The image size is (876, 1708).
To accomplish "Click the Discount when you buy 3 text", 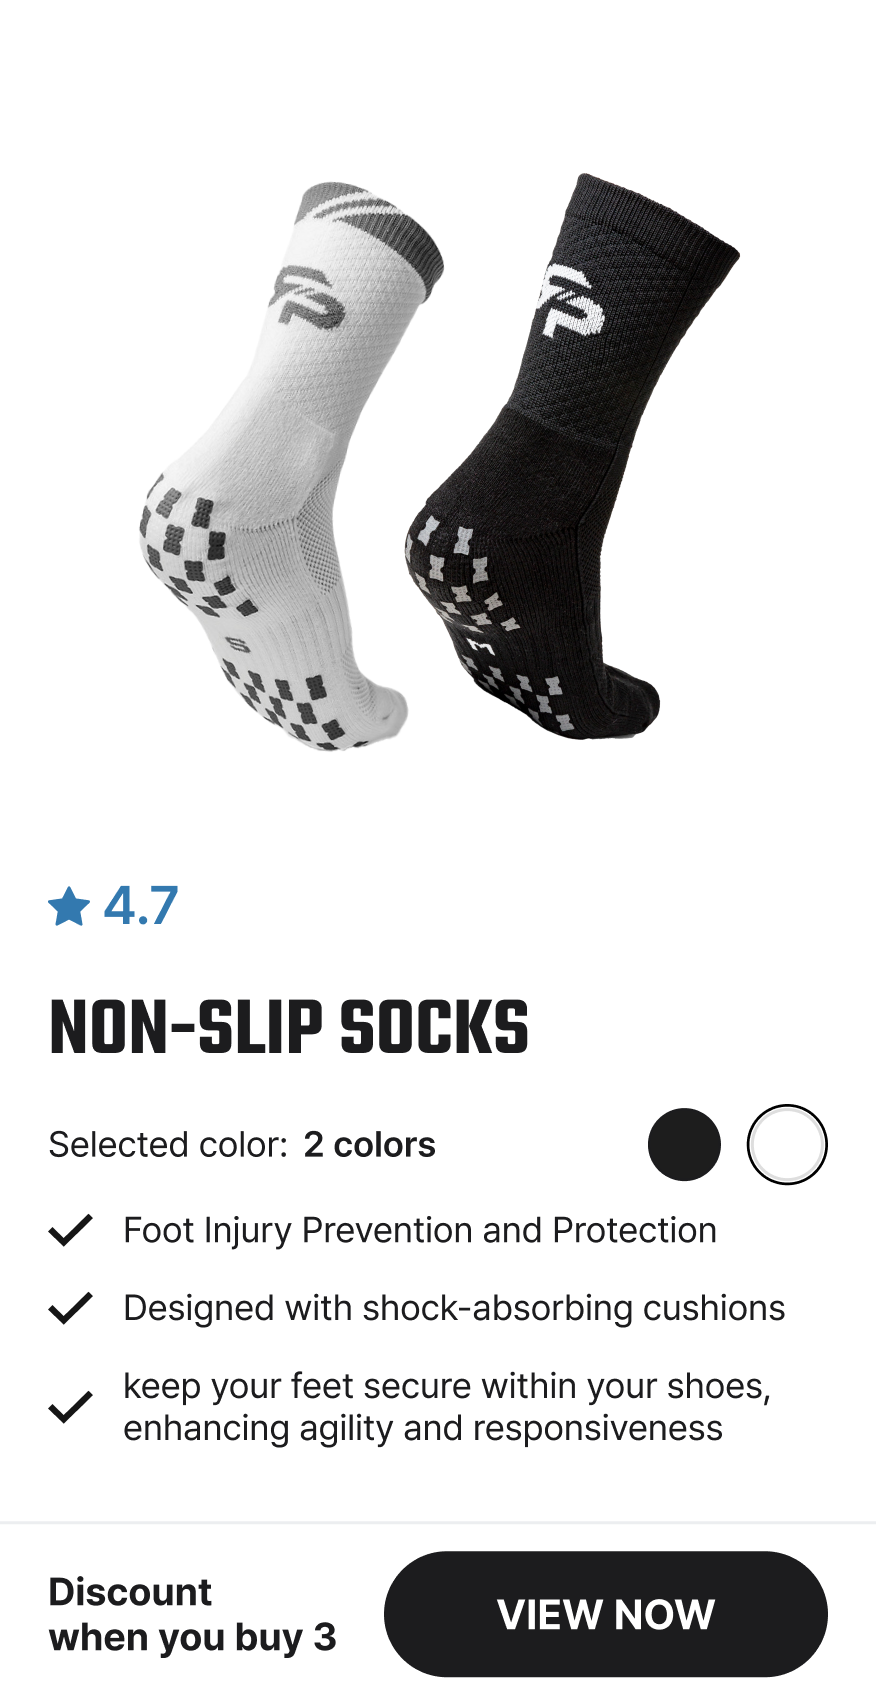I will click(192, 1614).
